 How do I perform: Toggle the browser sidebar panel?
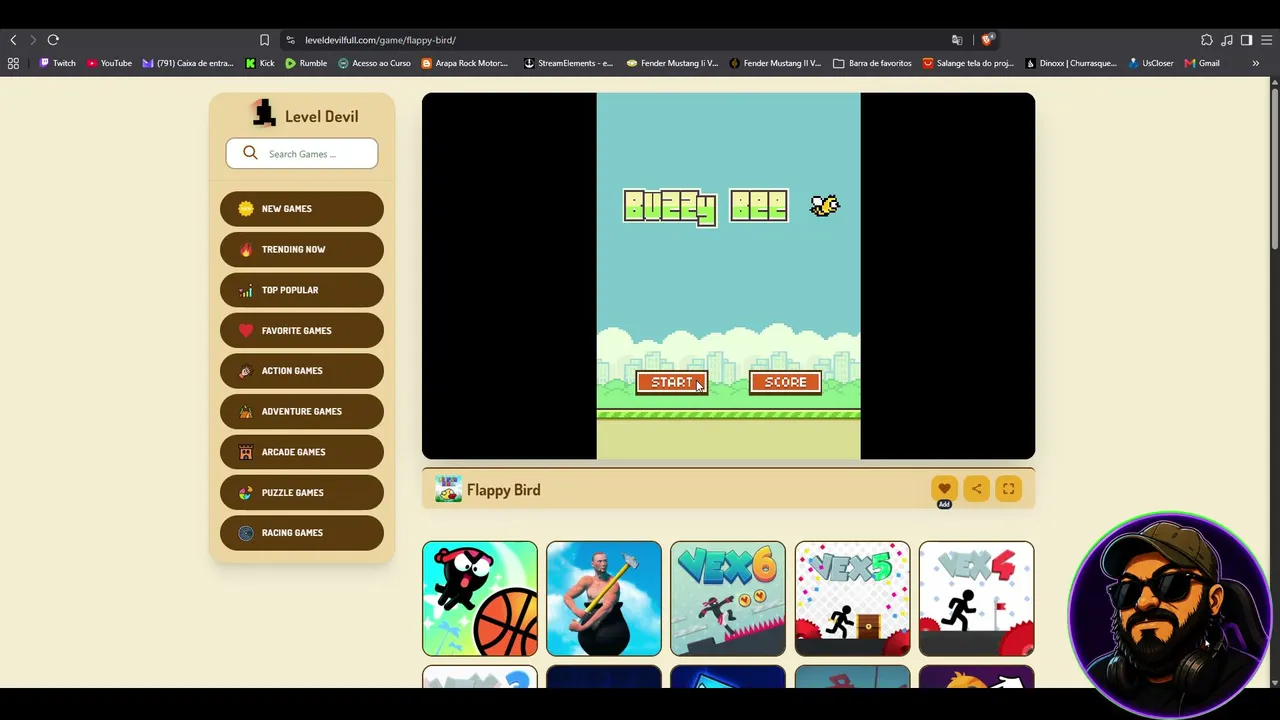(x=1246, y=40)
